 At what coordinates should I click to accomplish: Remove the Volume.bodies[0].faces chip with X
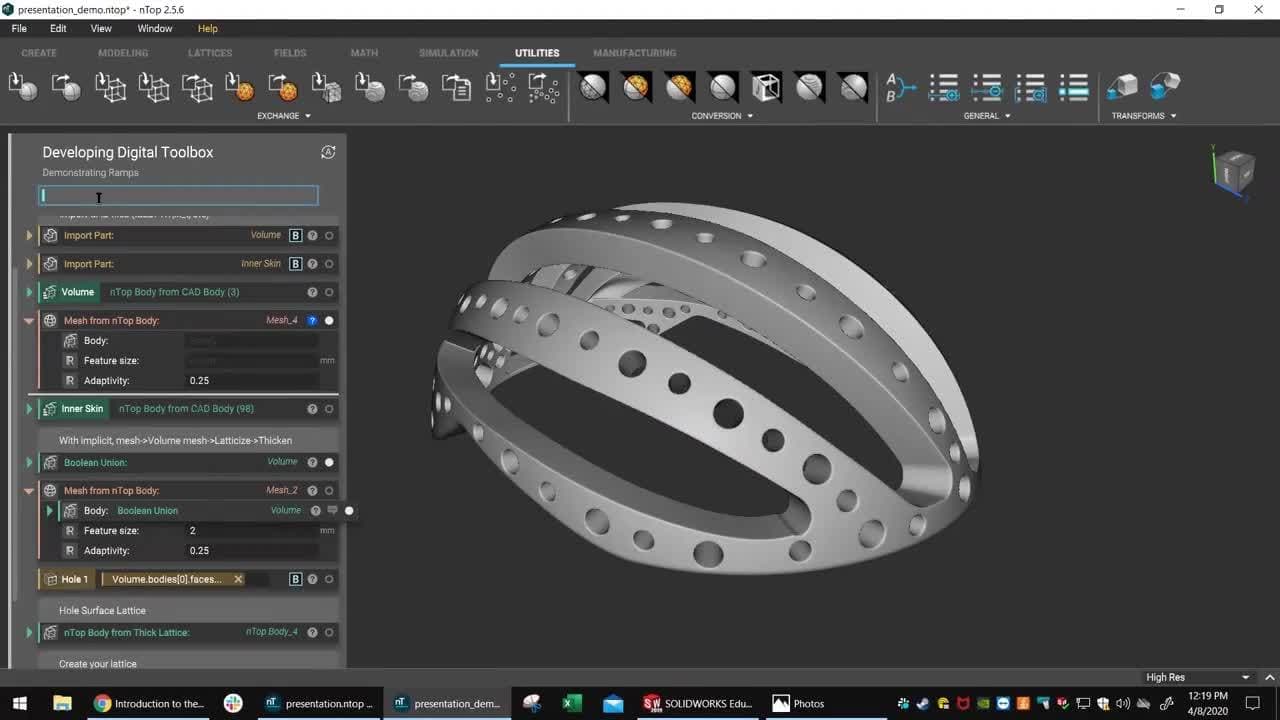238,579
